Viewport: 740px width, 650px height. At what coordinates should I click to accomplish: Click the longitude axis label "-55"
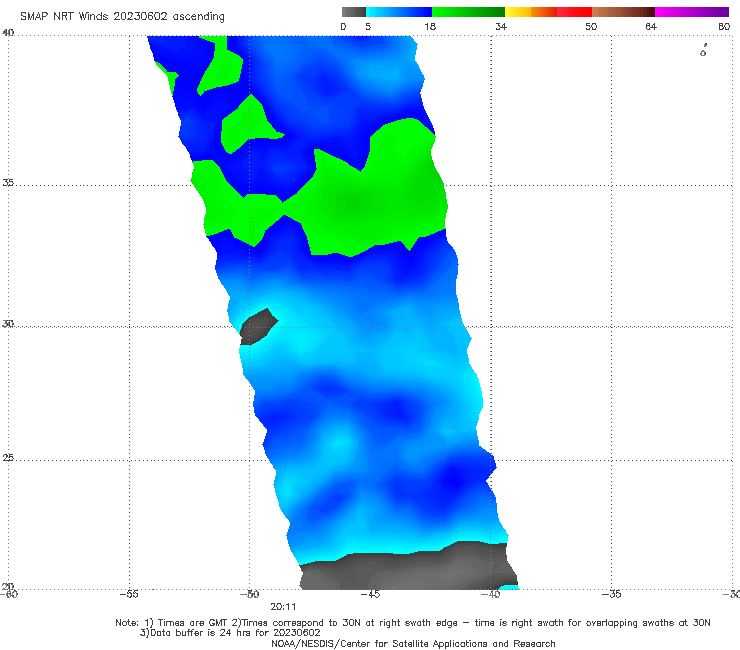coord(129,594)
